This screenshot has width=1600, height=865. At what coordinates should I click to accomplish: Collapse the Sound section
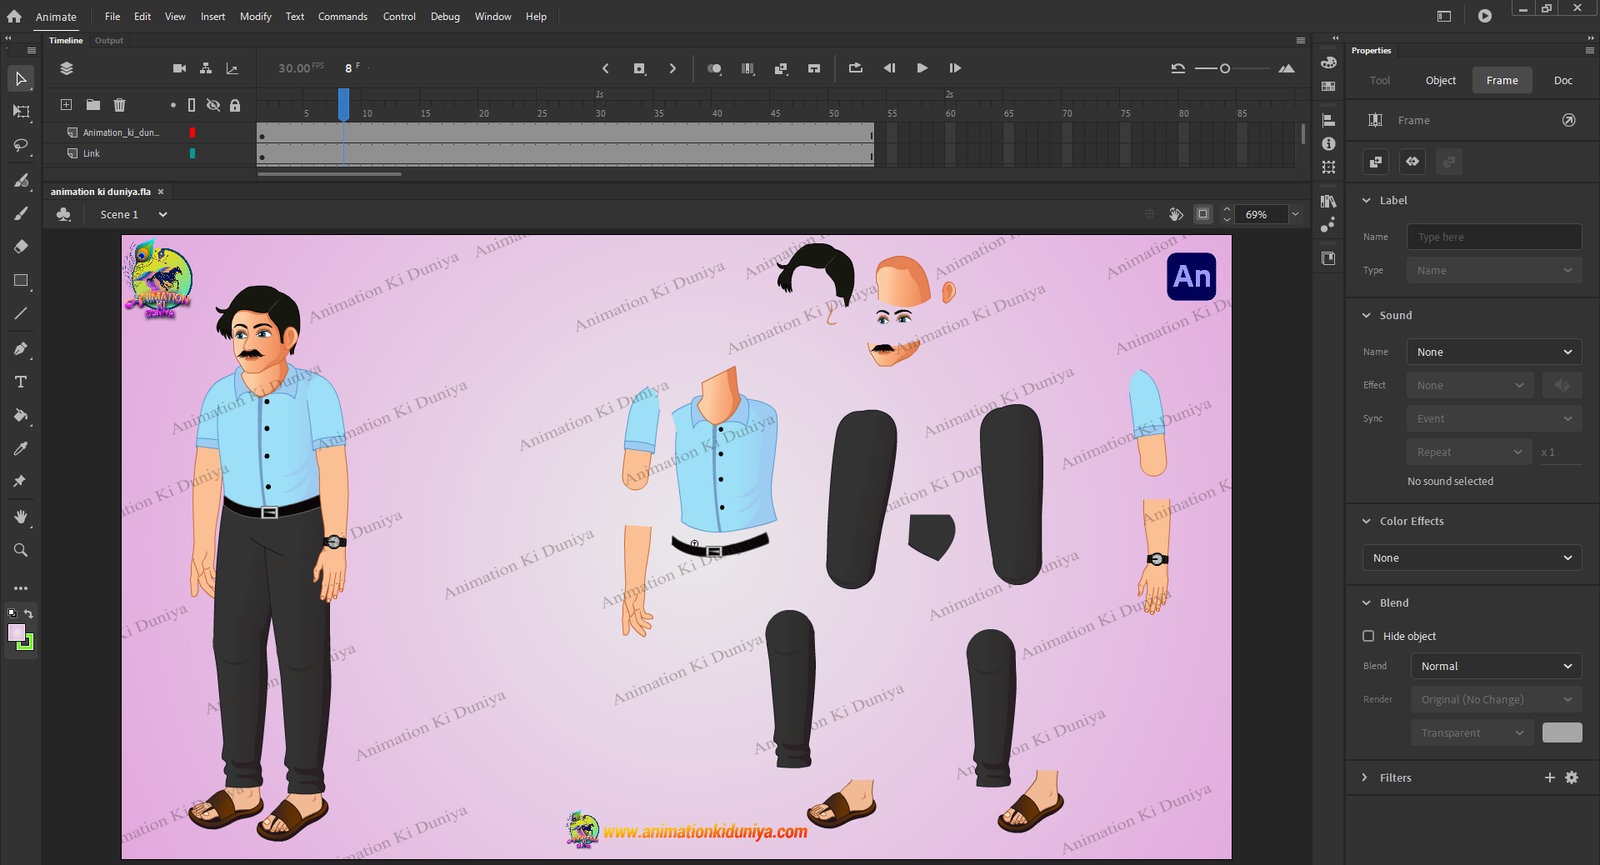tap(1366, 315)
